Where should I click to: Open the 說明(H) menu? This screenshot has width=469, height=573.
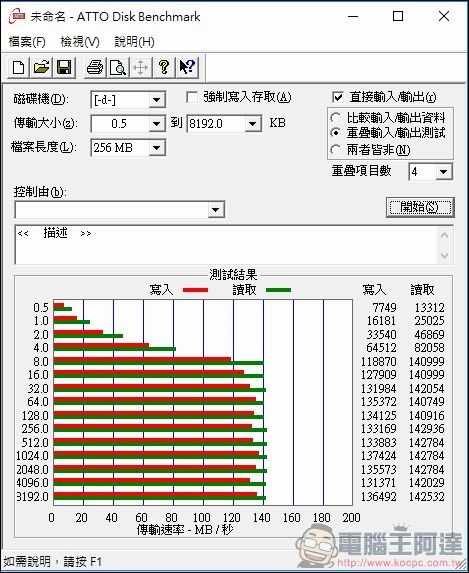click(134, 42)
